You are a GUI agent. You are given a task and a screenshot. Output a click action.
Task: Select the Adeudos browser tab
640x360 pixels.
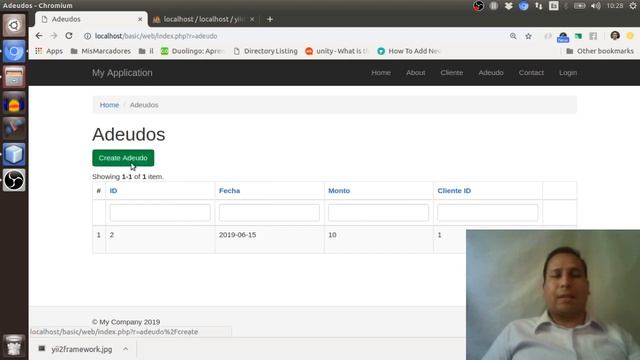click(x=91, y=19)
